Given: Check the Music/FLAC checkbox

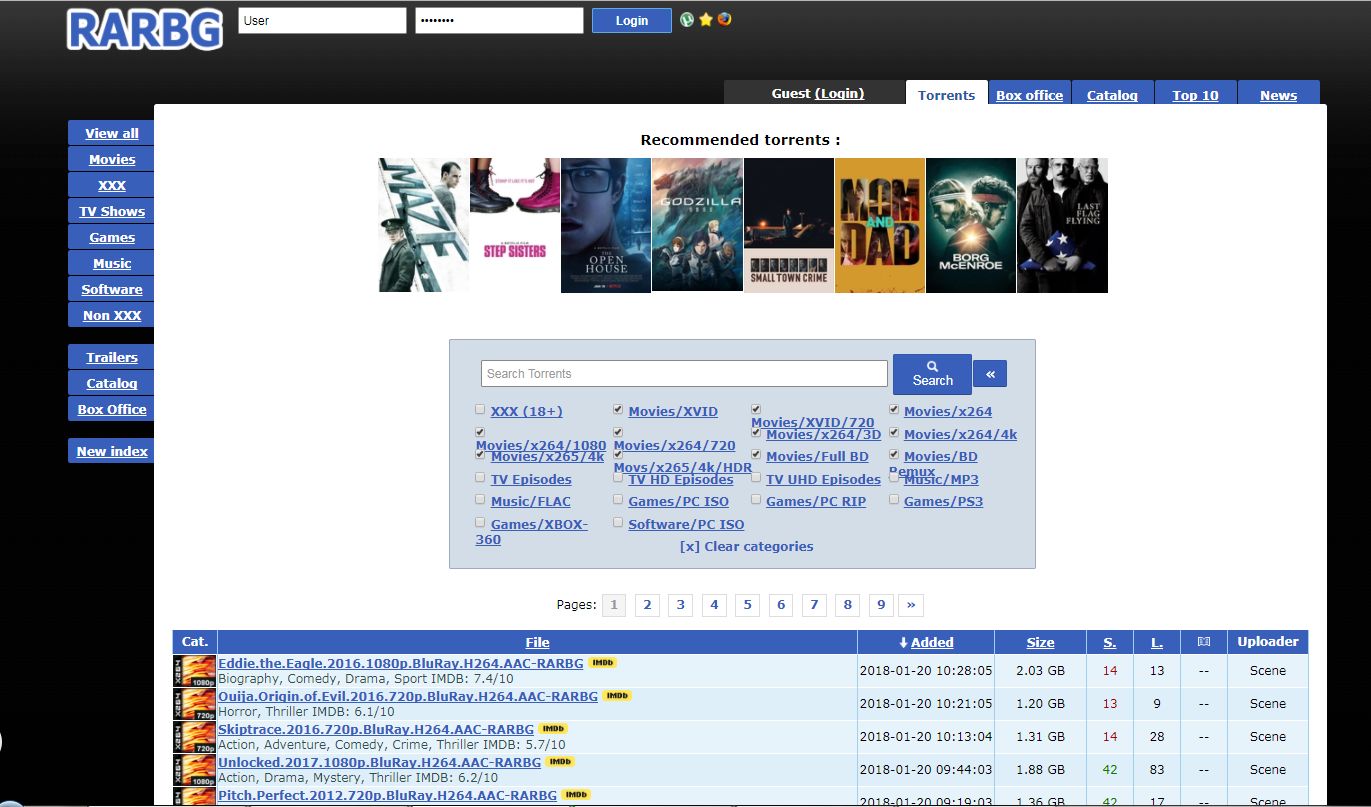Looking at the screenshot, I should coord(480,499).
